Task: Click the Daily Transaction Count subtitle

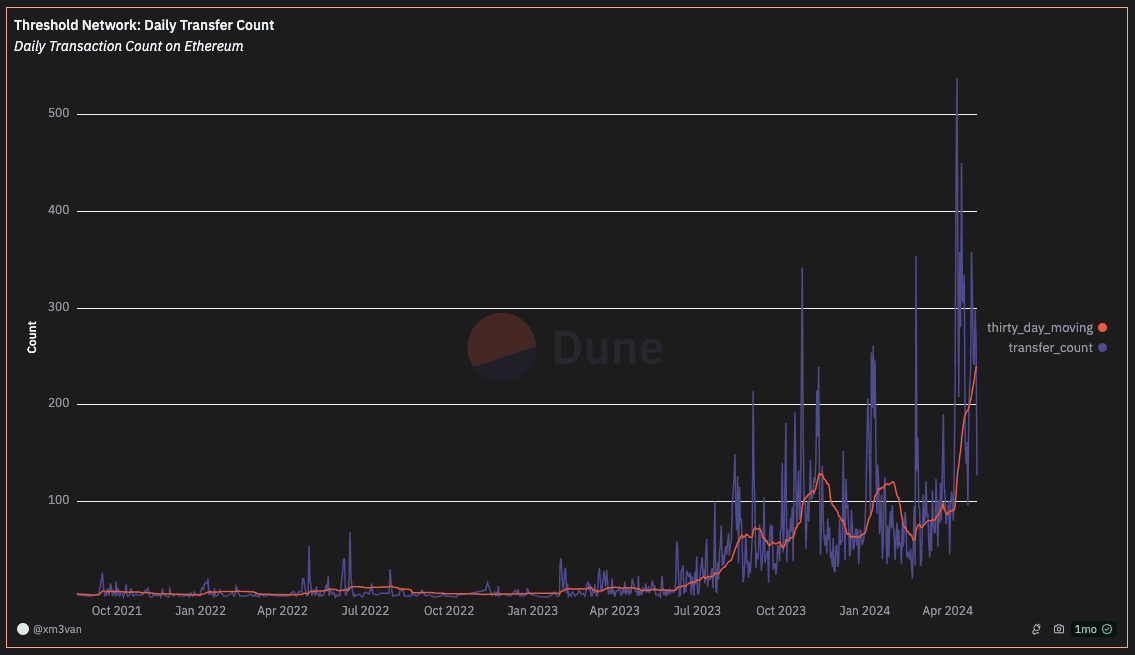Action: click(x=129, y=46)
